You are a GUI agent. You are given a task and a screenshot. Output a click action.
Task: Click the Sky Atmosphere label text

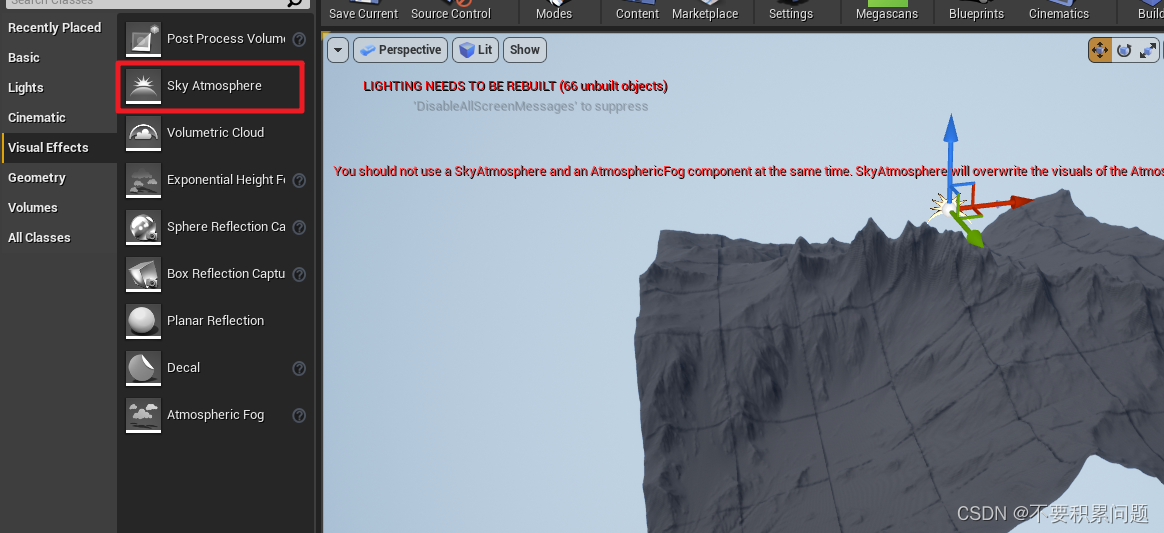214,86
